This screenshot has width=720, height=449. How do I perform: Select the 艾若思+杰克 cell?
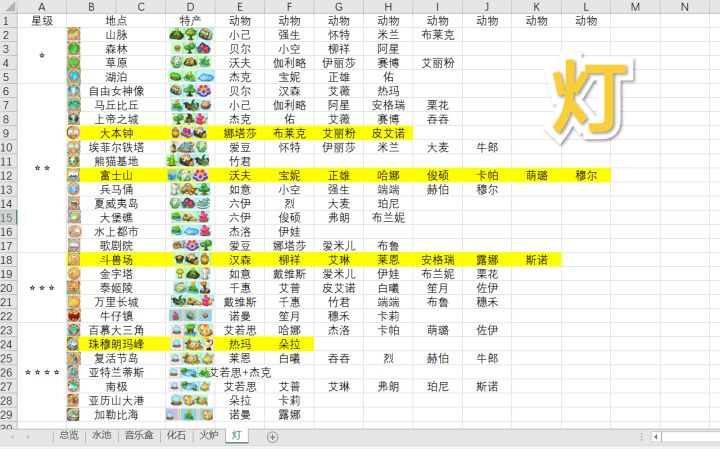pyautogui.click(x=240, y=372)
